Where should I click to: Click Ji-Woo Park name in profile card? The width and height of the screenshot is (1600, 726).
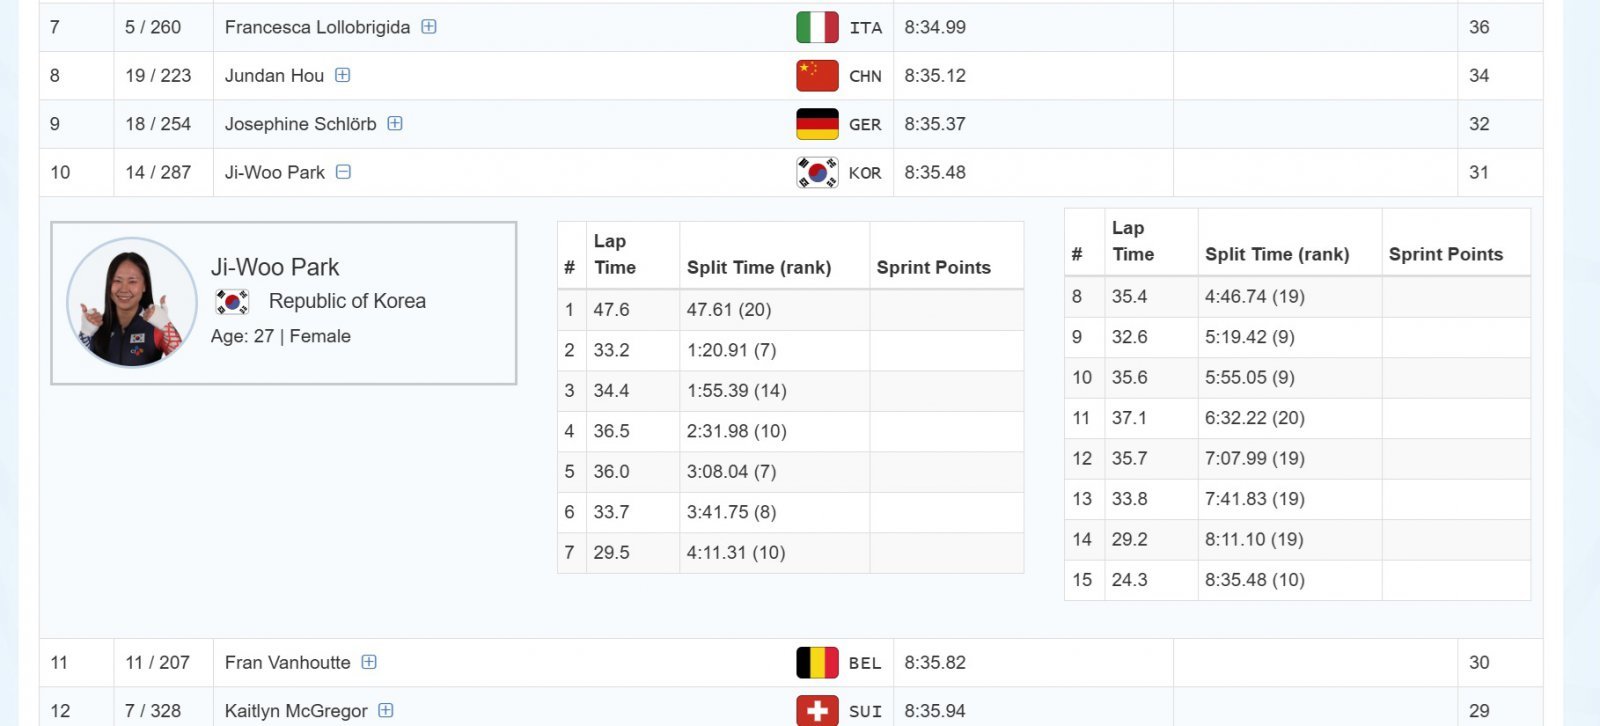[x=275, y=267]
